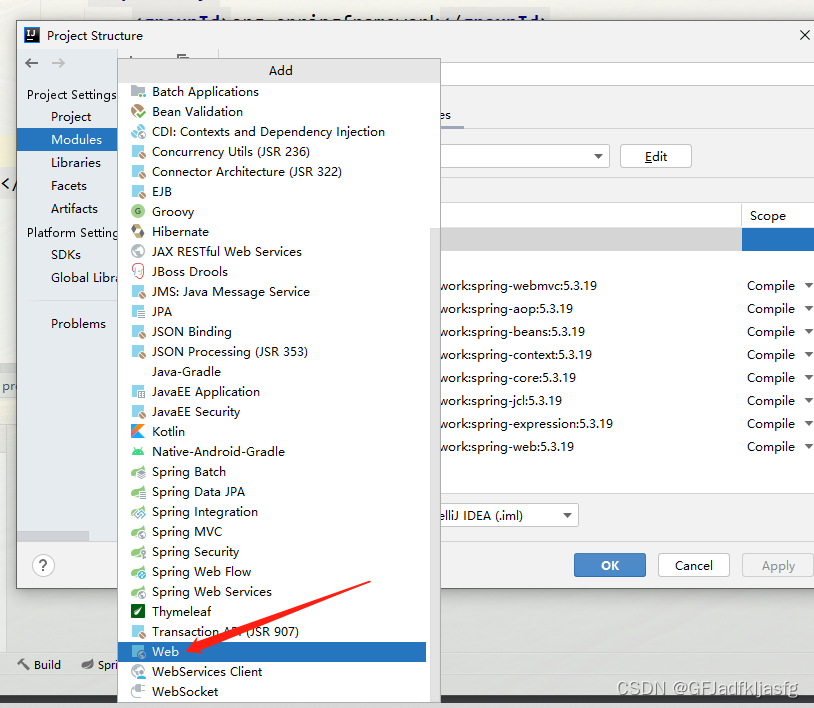Click the Forward navigation arrow
Image resolution: width=814 pixels, height=708 pixels.
(x=59, y=63)
